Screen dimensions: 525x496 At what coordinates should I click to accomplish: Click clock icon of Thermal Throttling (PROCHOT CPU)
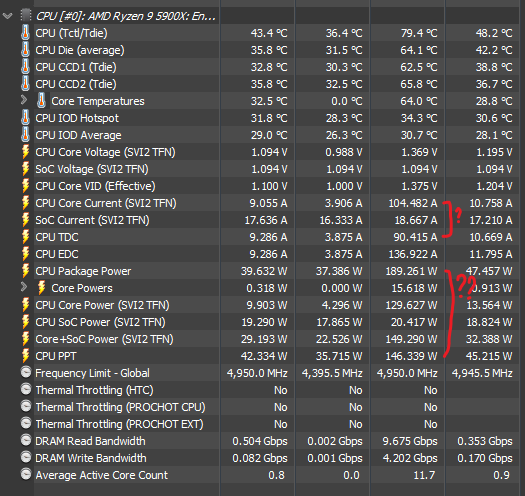pyautogui.click(x=26, y=407)
